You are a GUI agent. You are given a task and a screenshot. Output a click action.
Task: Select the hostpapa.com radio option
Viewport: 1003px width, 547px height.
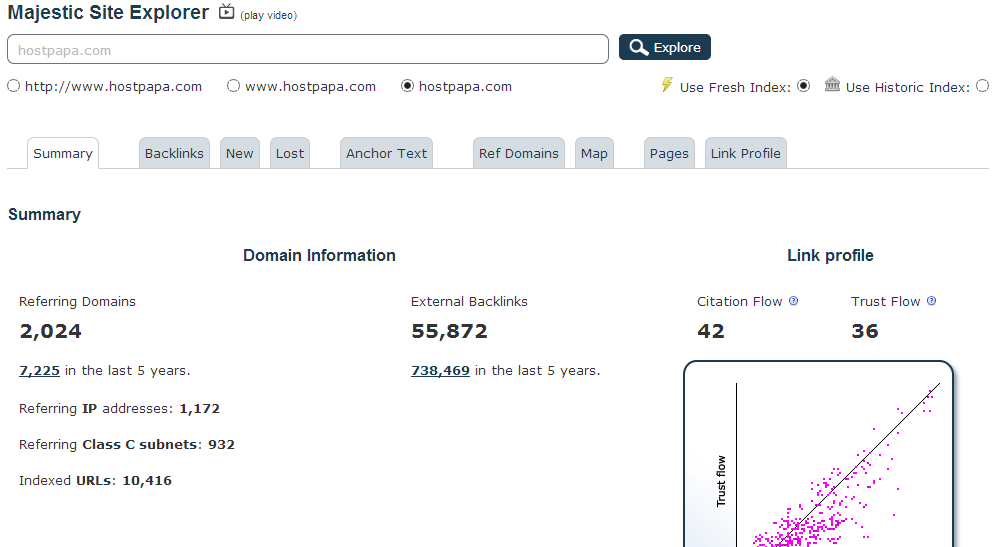coord(407,86)
